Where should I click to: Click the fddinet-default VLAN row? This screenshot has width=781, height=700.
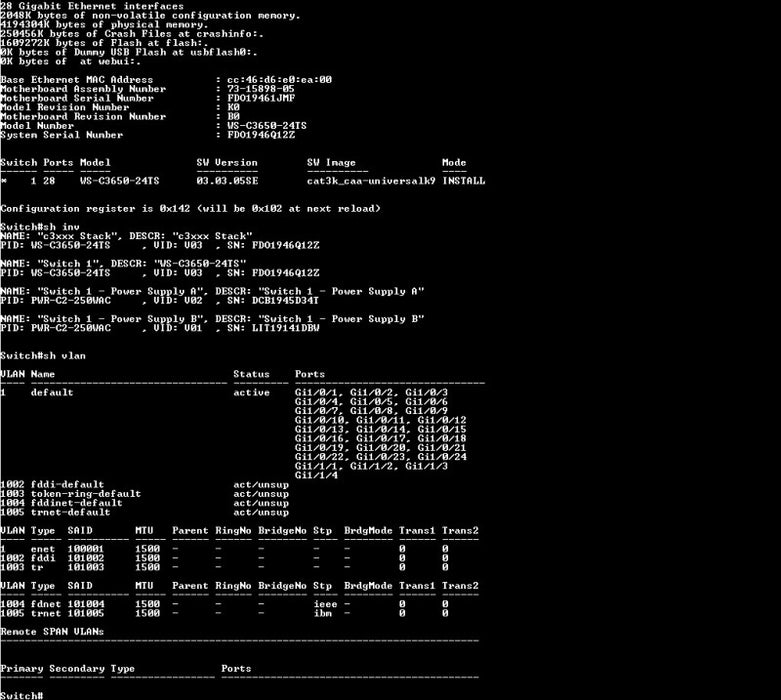[144, 503]
